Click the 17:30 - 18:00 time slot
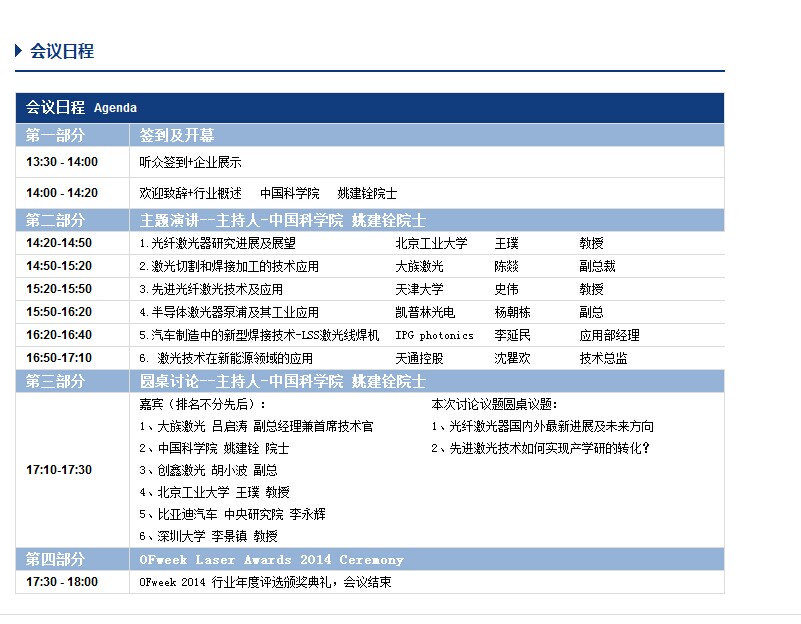This screenshot has width=801, height=624. point(62,582)
